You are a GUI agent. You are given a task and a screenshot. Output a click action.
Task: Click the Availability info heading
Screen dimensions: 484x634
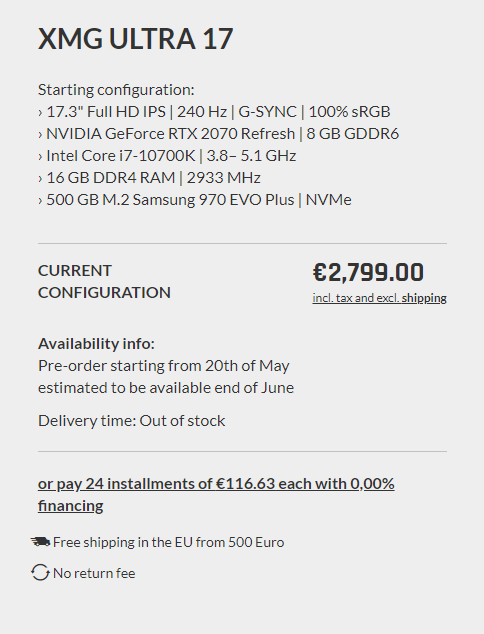click(96, 344)
